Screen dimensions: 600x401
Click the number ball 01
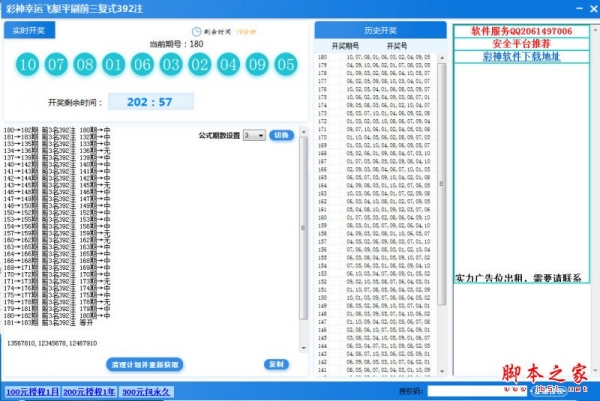[114, 64]
